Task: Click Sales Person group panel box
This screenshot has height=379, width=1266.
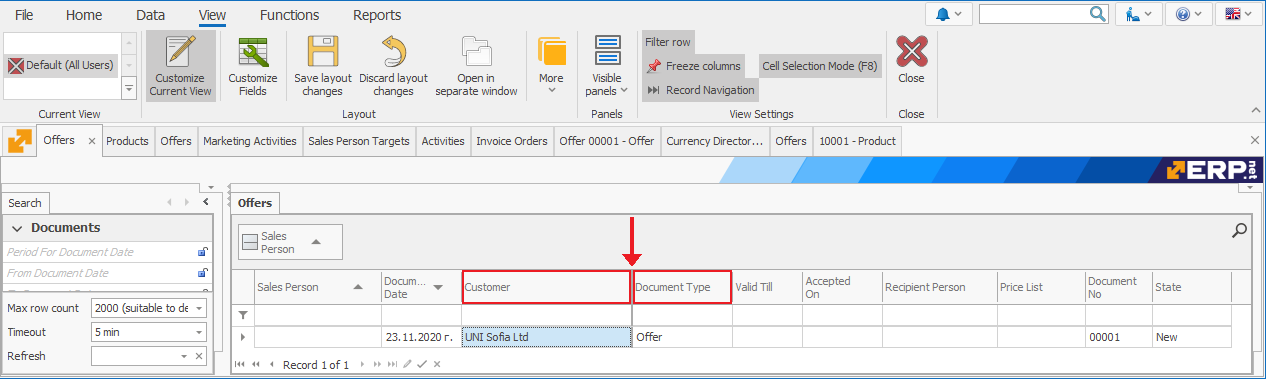Action: (x=290, y=242)
